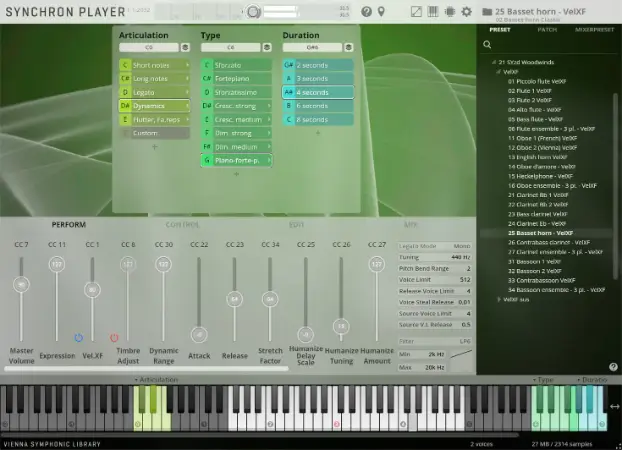Click the help icon at browser bottom
Image resolution: width=622 pixels, height=450 pixels.
tap(613, 367)
